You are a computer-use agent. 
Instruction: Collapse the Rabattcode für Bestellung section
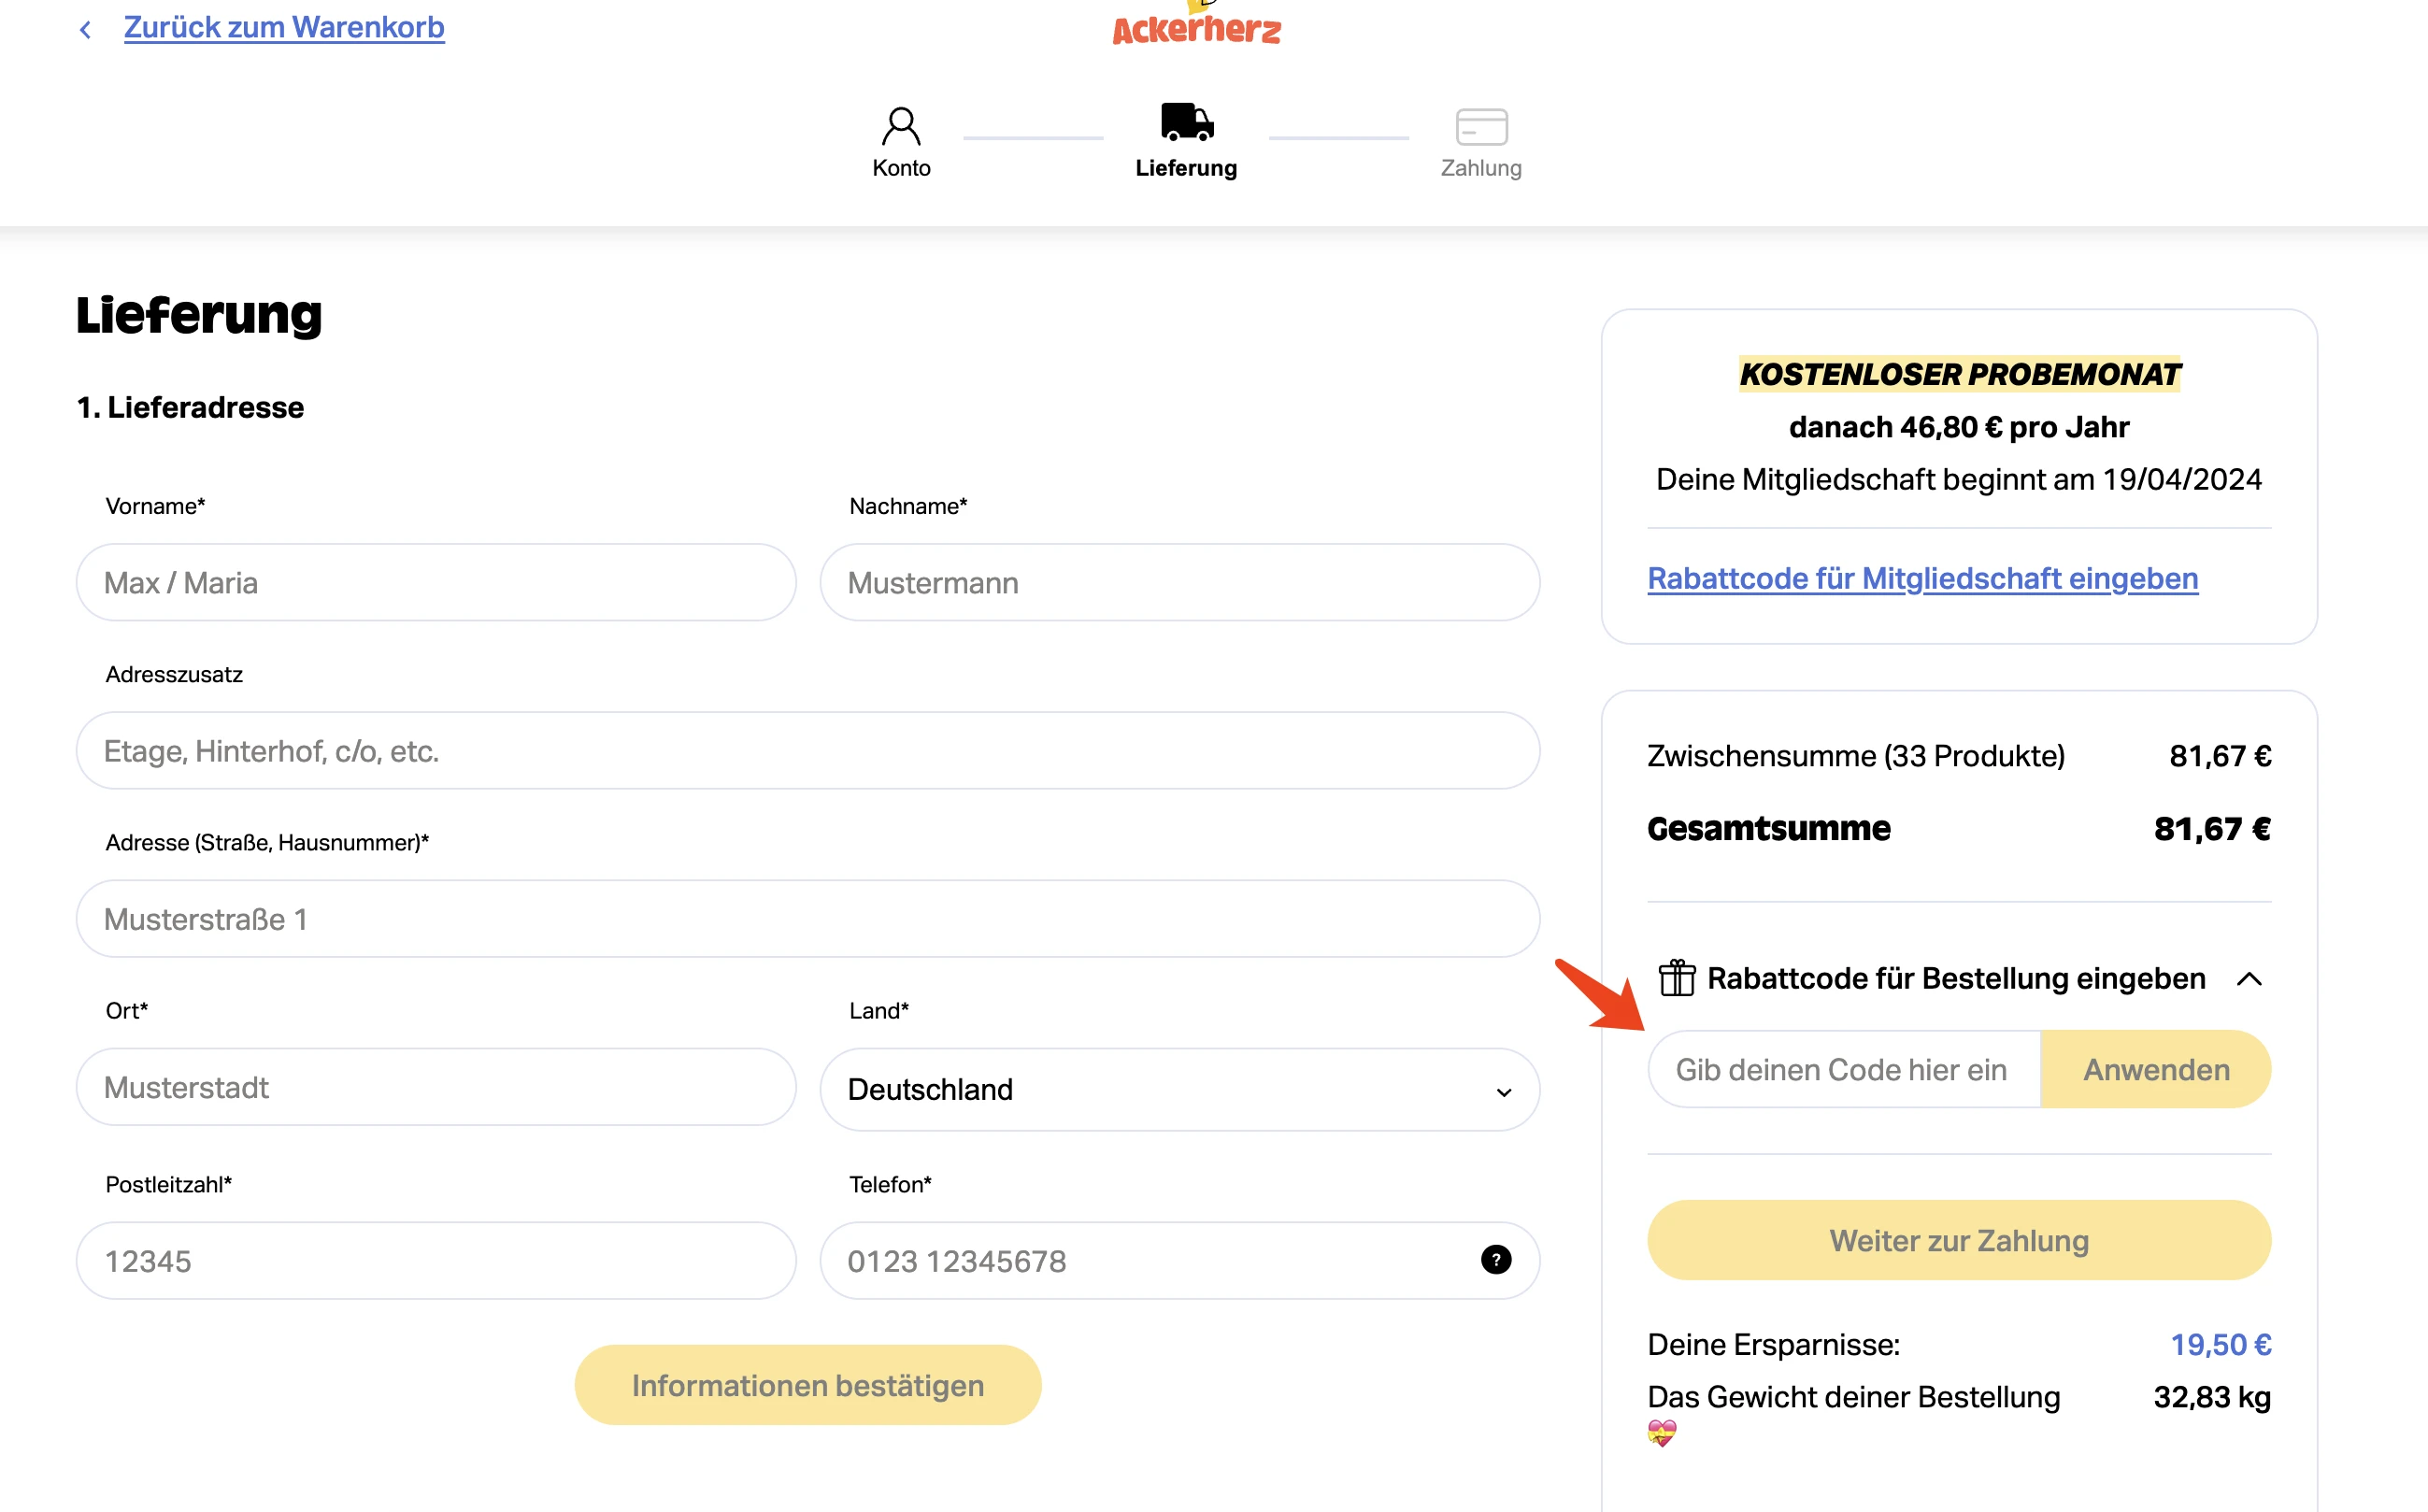point(2249,978)
